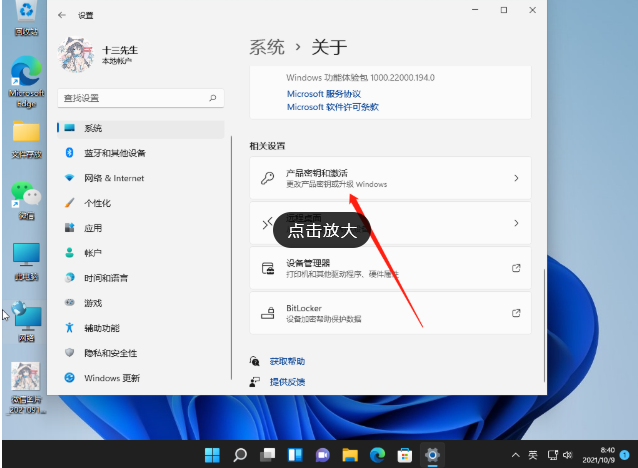Viewport: 638px width, 468px height.
Task: Select 系统 in the sidebar
Action: coord(141,128)
